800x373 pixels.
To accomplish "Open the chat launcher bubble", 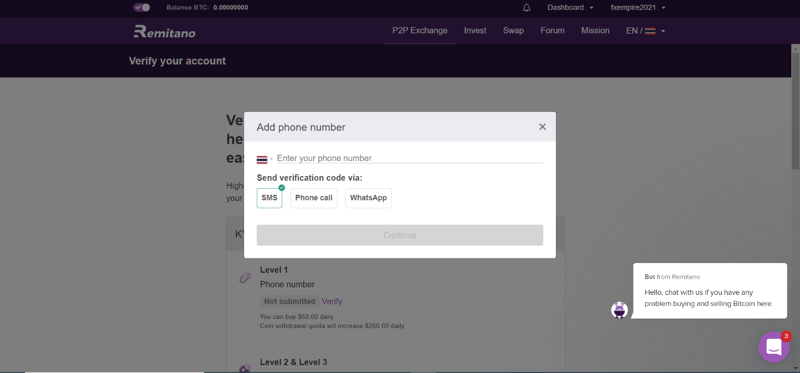I will coord(773,347).
